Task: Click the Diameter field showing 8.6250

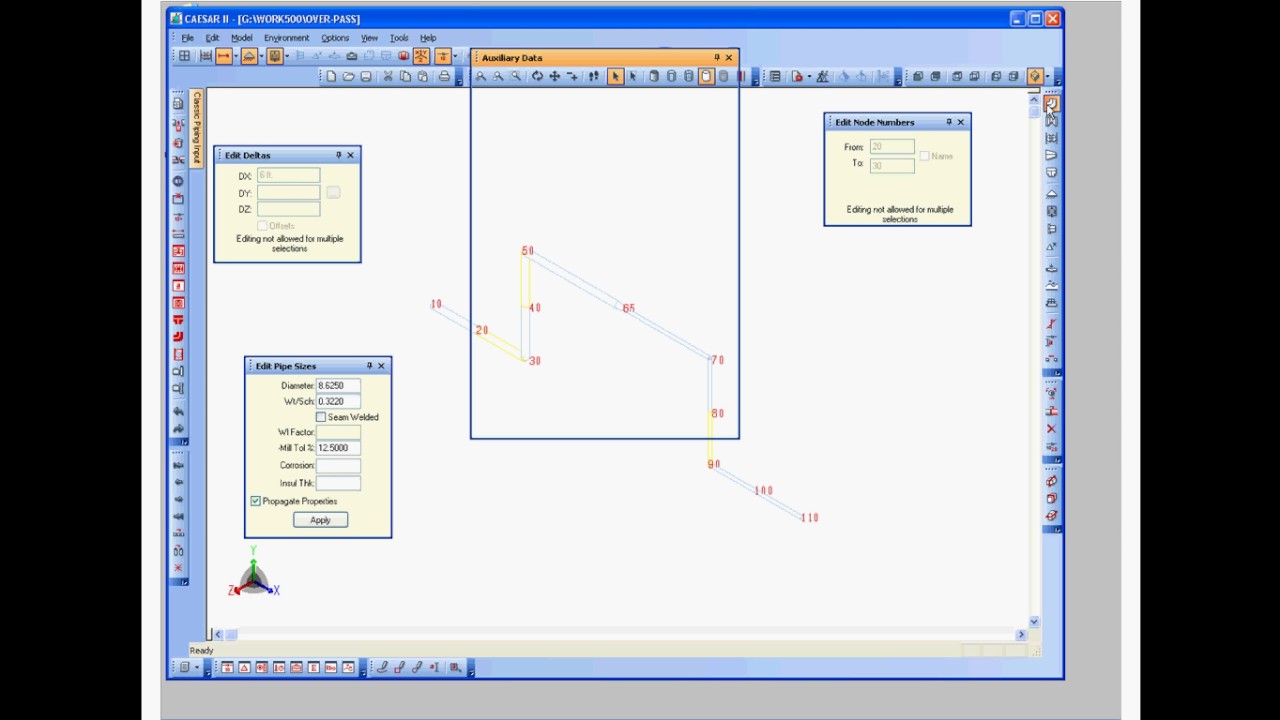Action: point(338,385)
